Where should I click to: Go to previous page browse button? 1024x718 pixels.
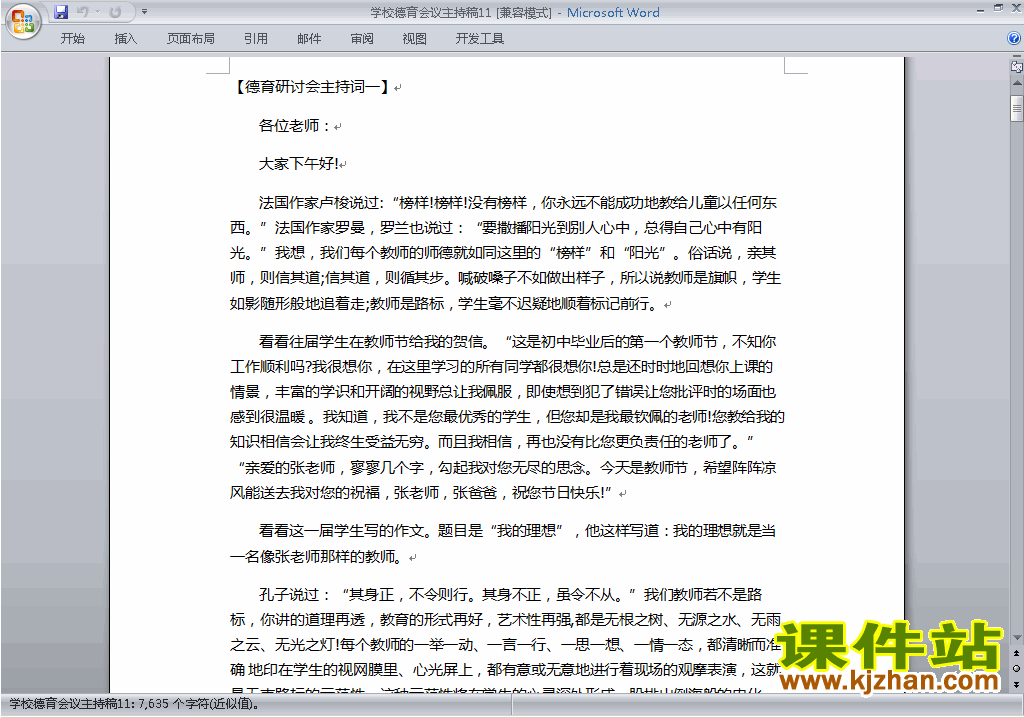[x=1017, y=653]
